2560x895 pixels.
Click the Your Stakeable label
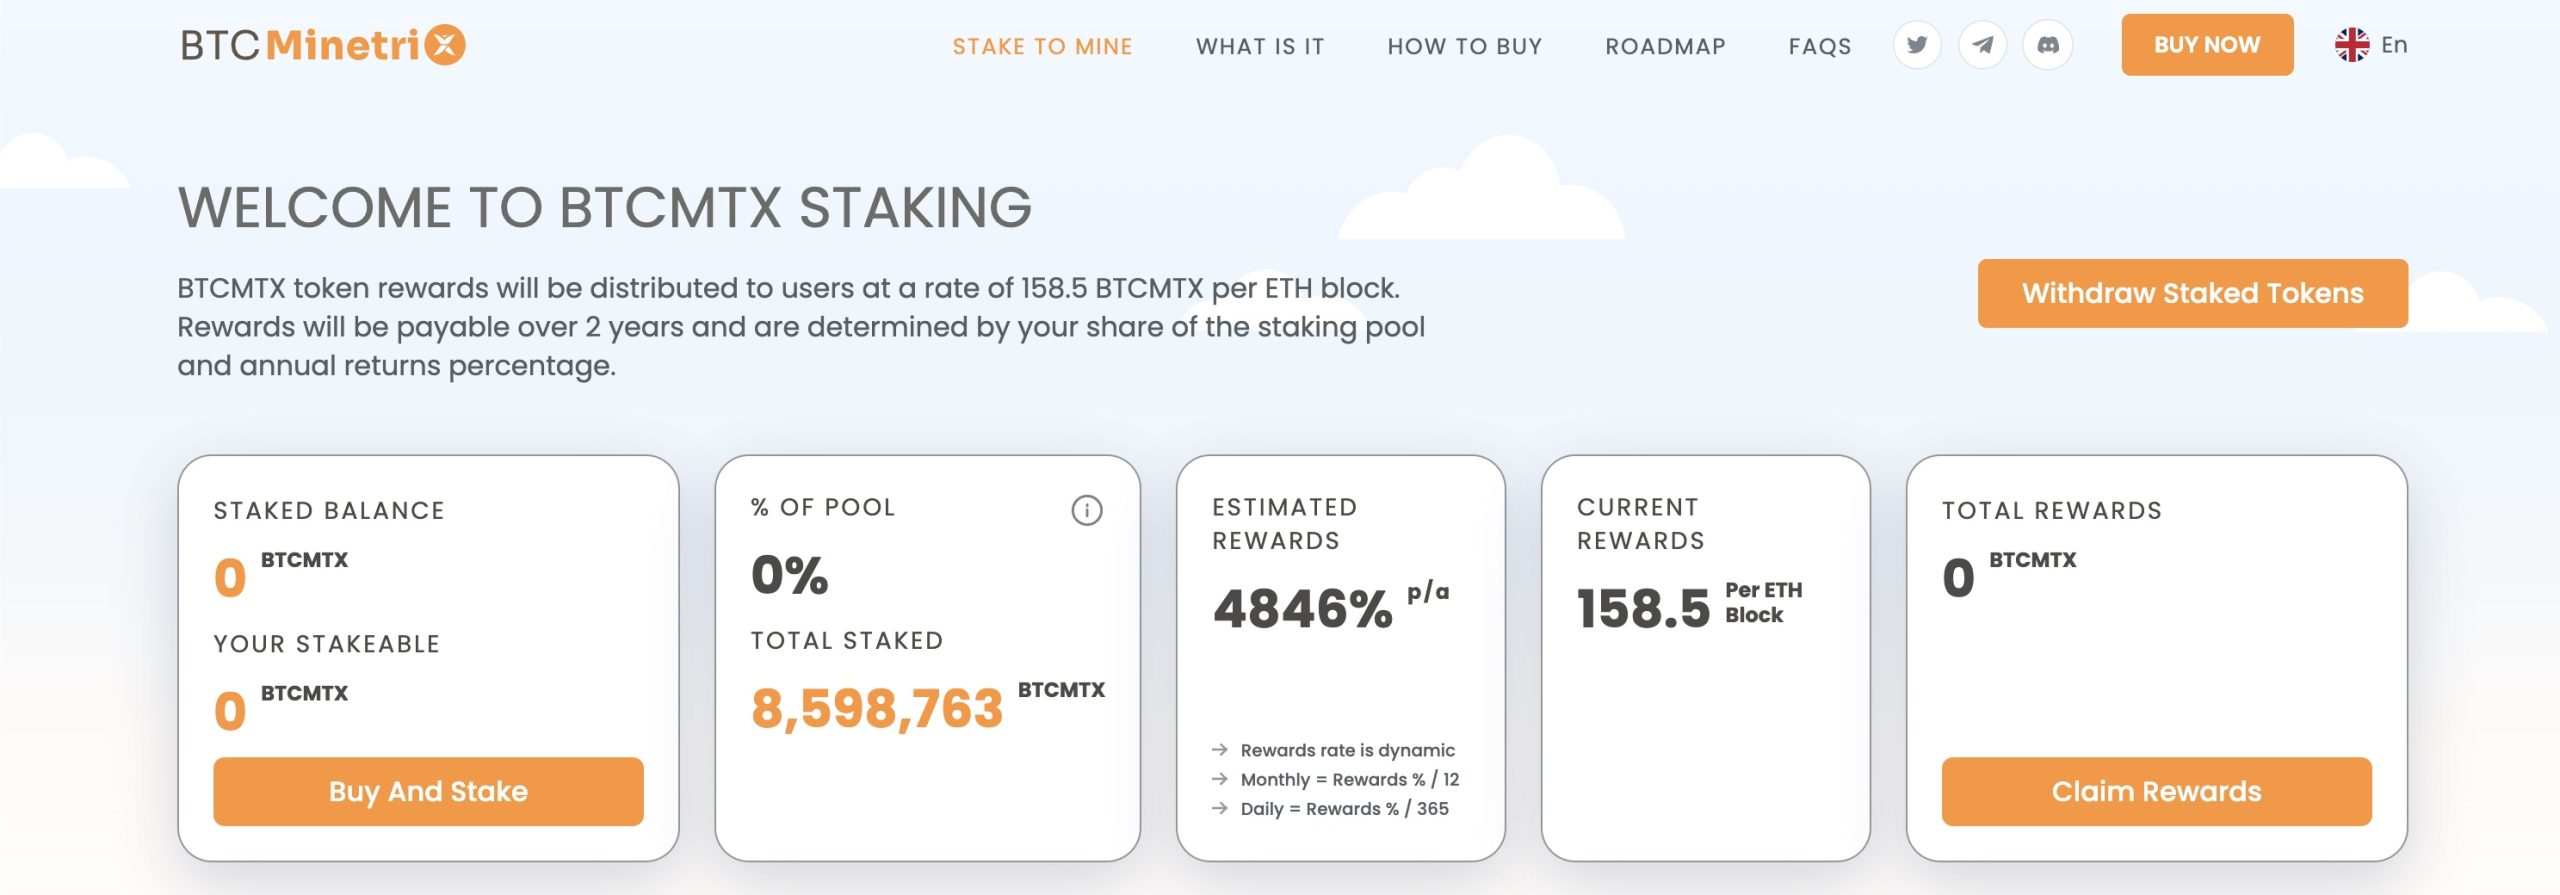(x=327, y=644)
